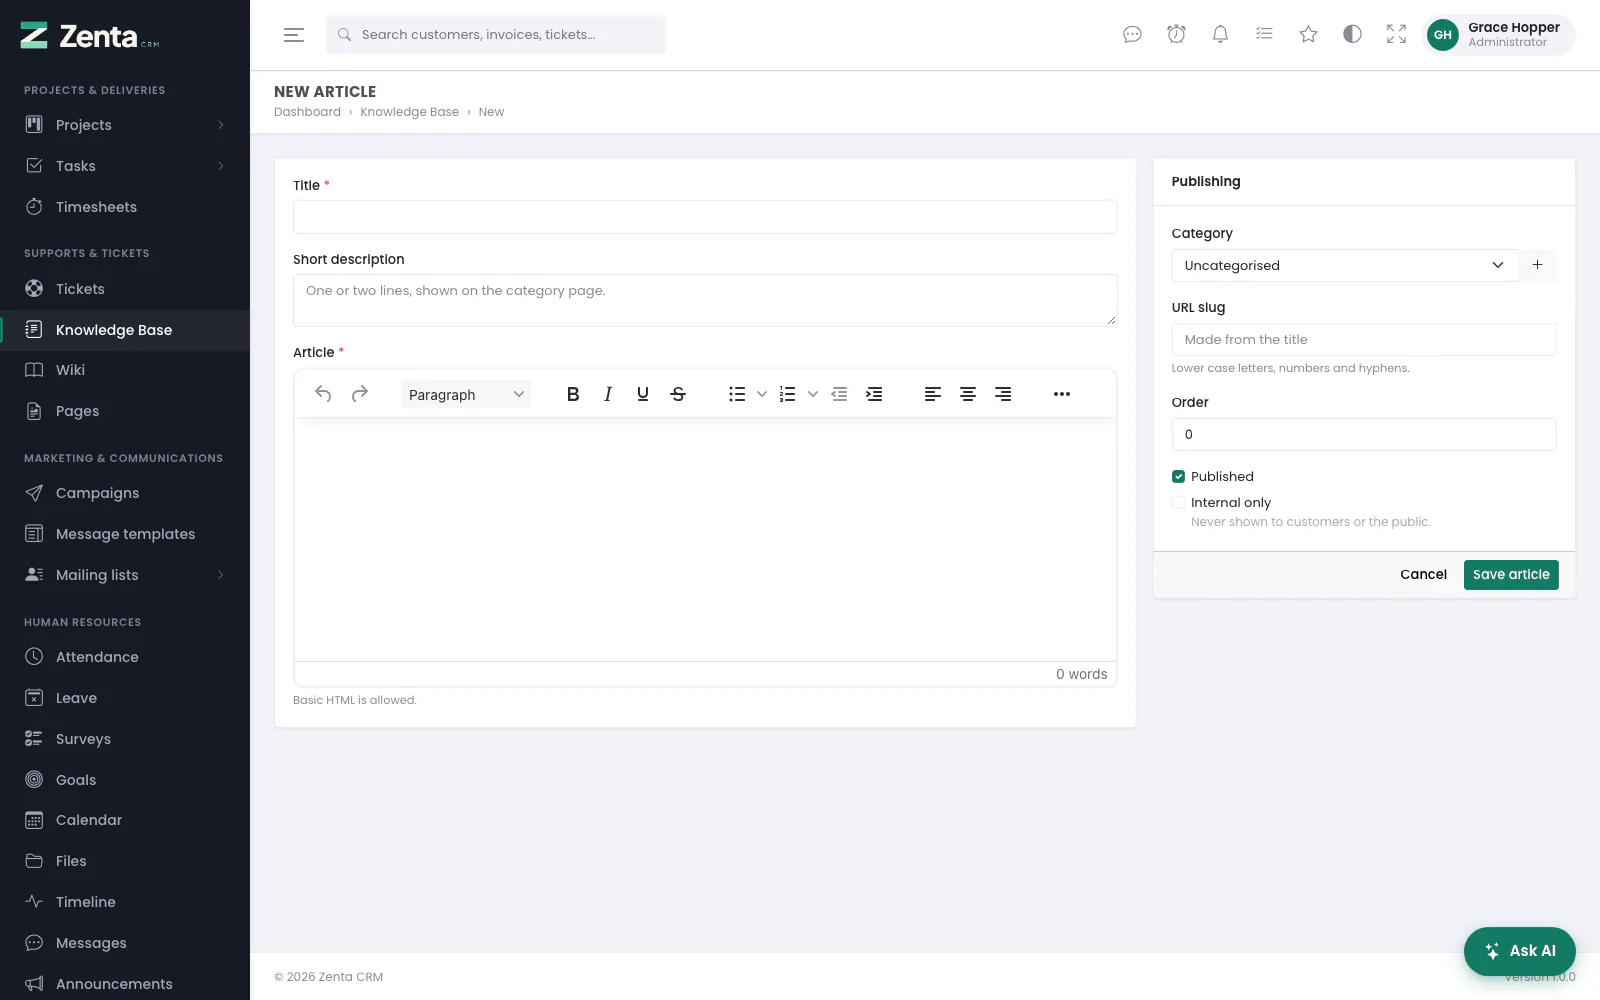Decrease the indent in the editor

click(x=839, y=394)
